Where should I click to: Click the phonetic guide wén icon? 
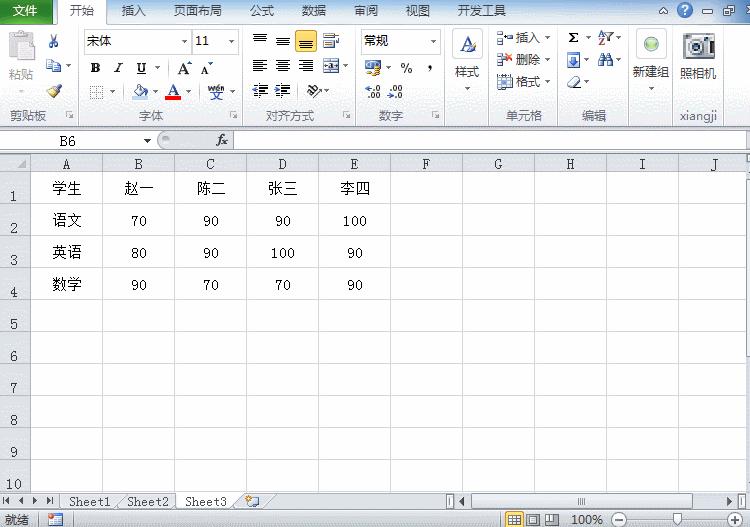(216, 91)
